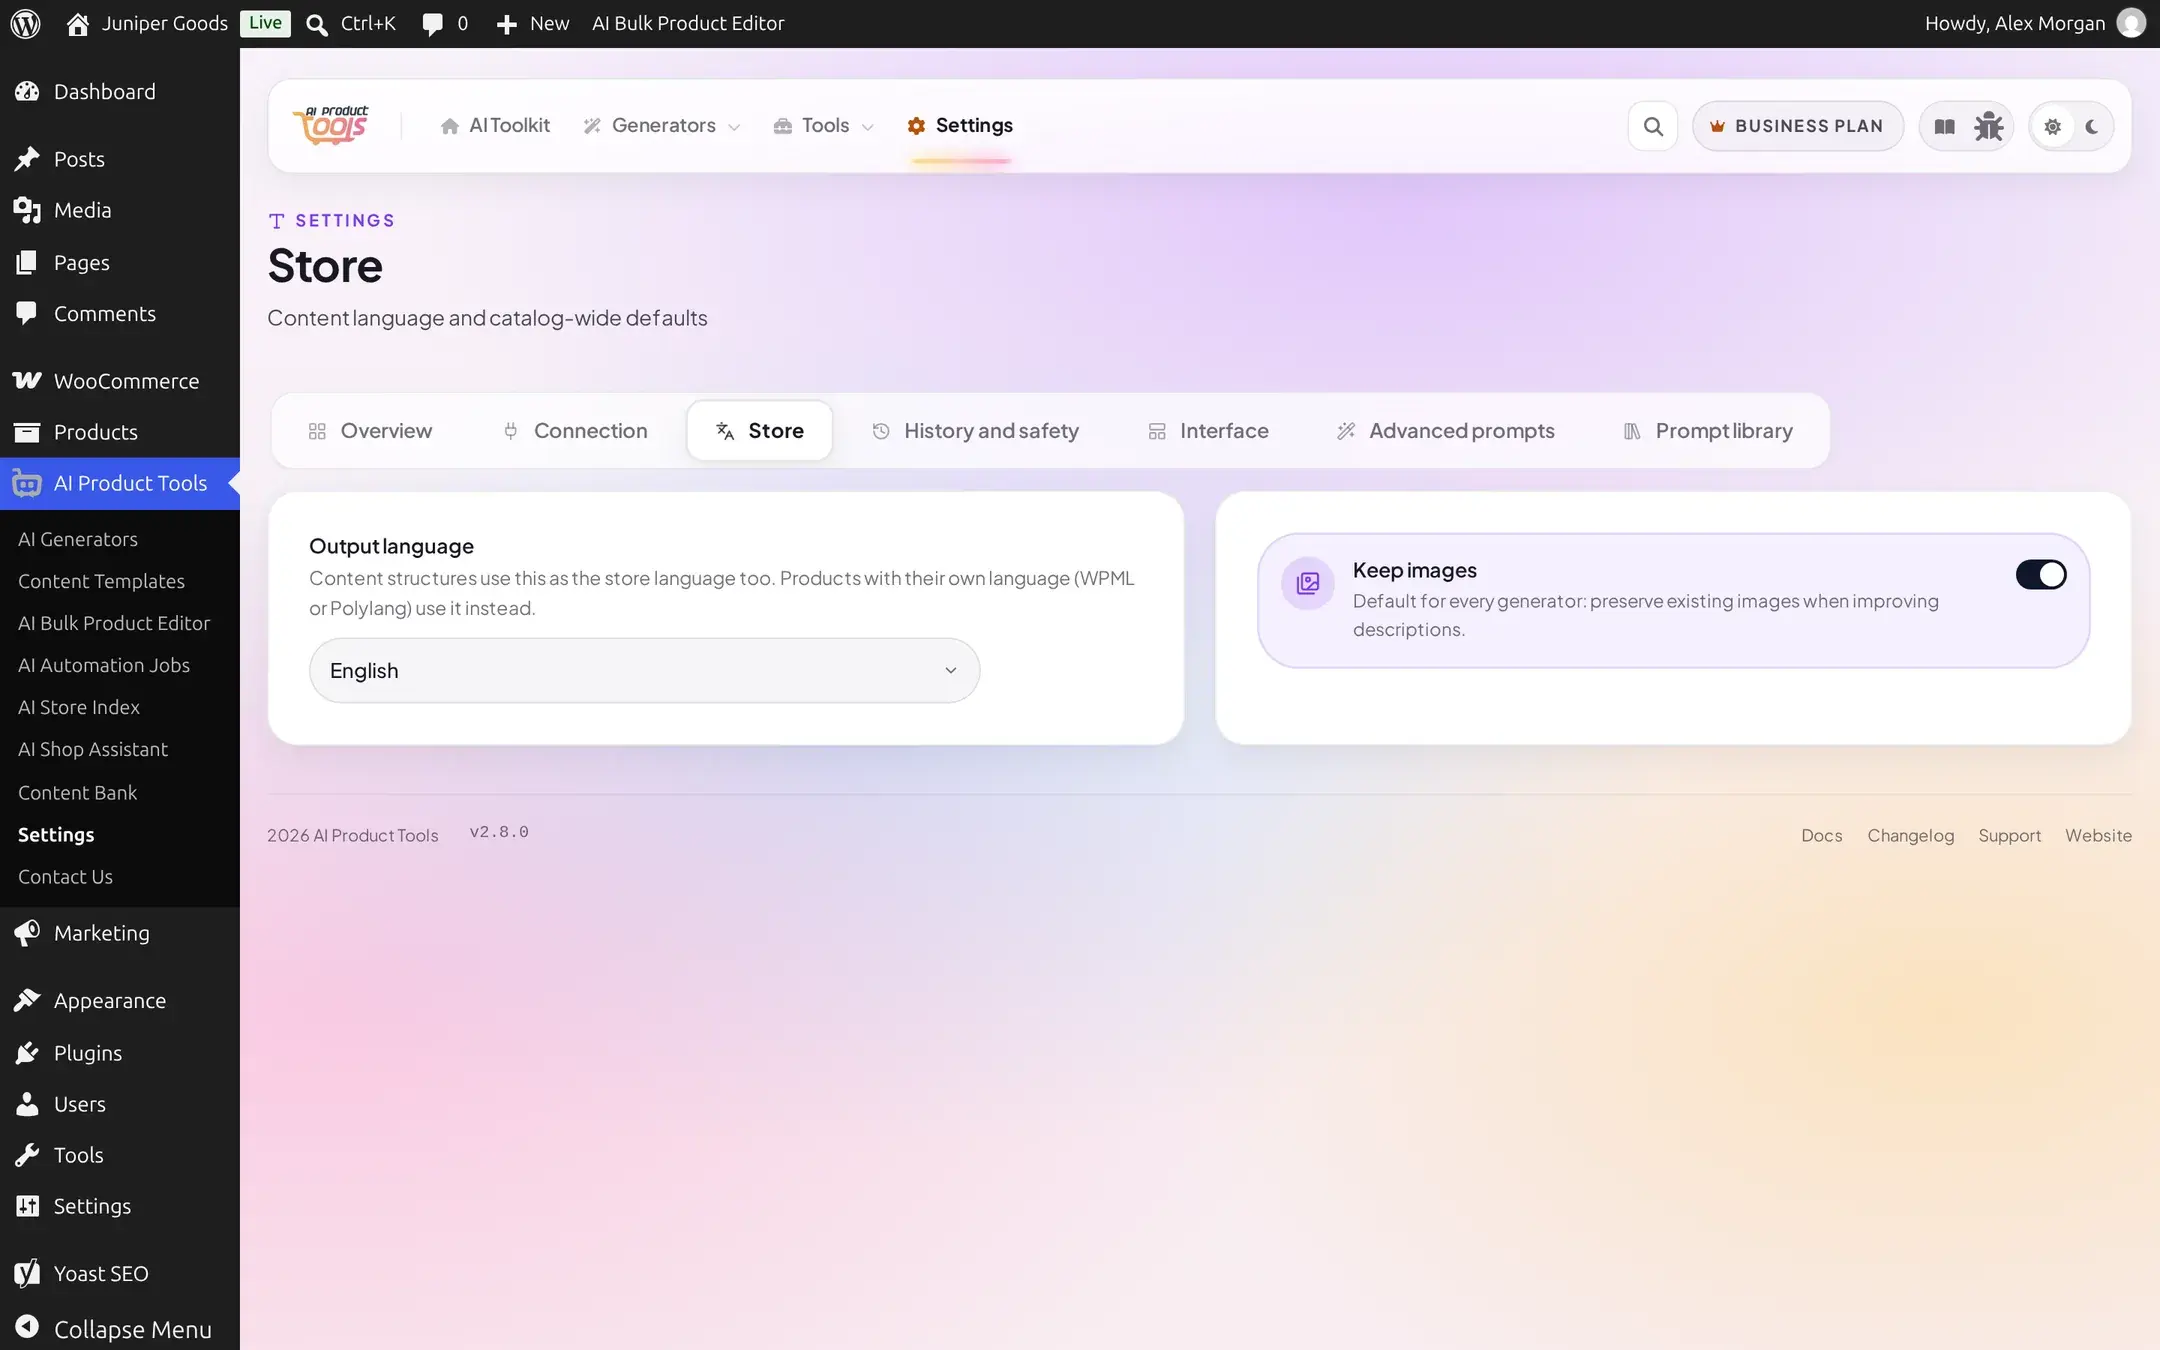Open comments bubble in admin bar
2160x1350 pixels.
[x=445, y=23]
